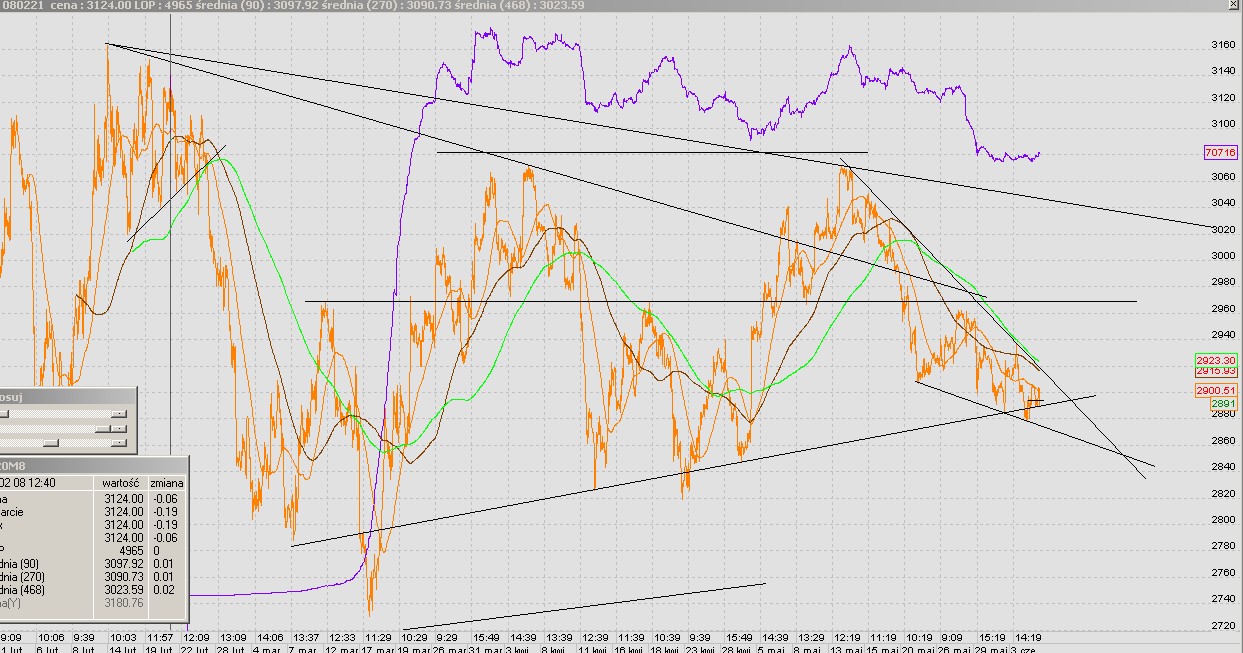Select the purple 70716 axis label
1243x653 pixels.
tap(1221, 152)
